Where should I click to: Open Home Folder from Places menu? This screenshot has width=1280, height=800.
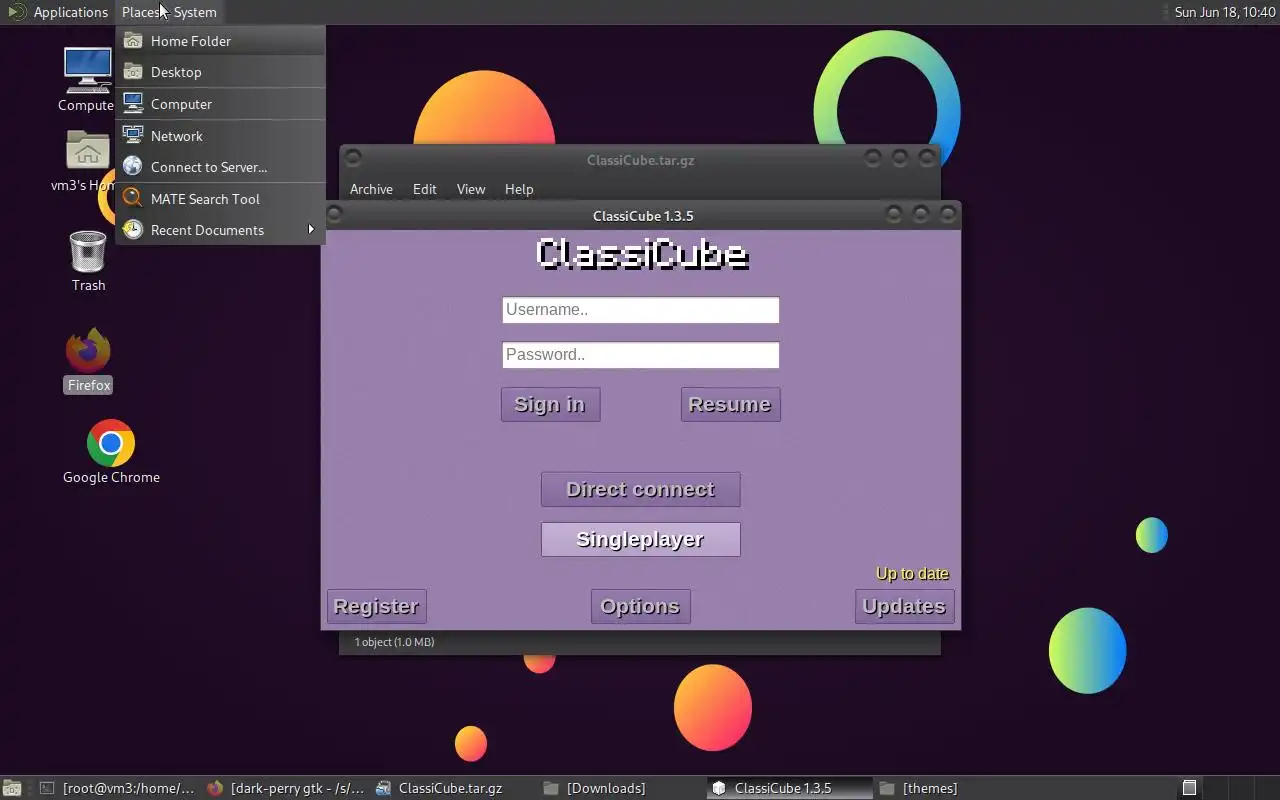point(220,41)
